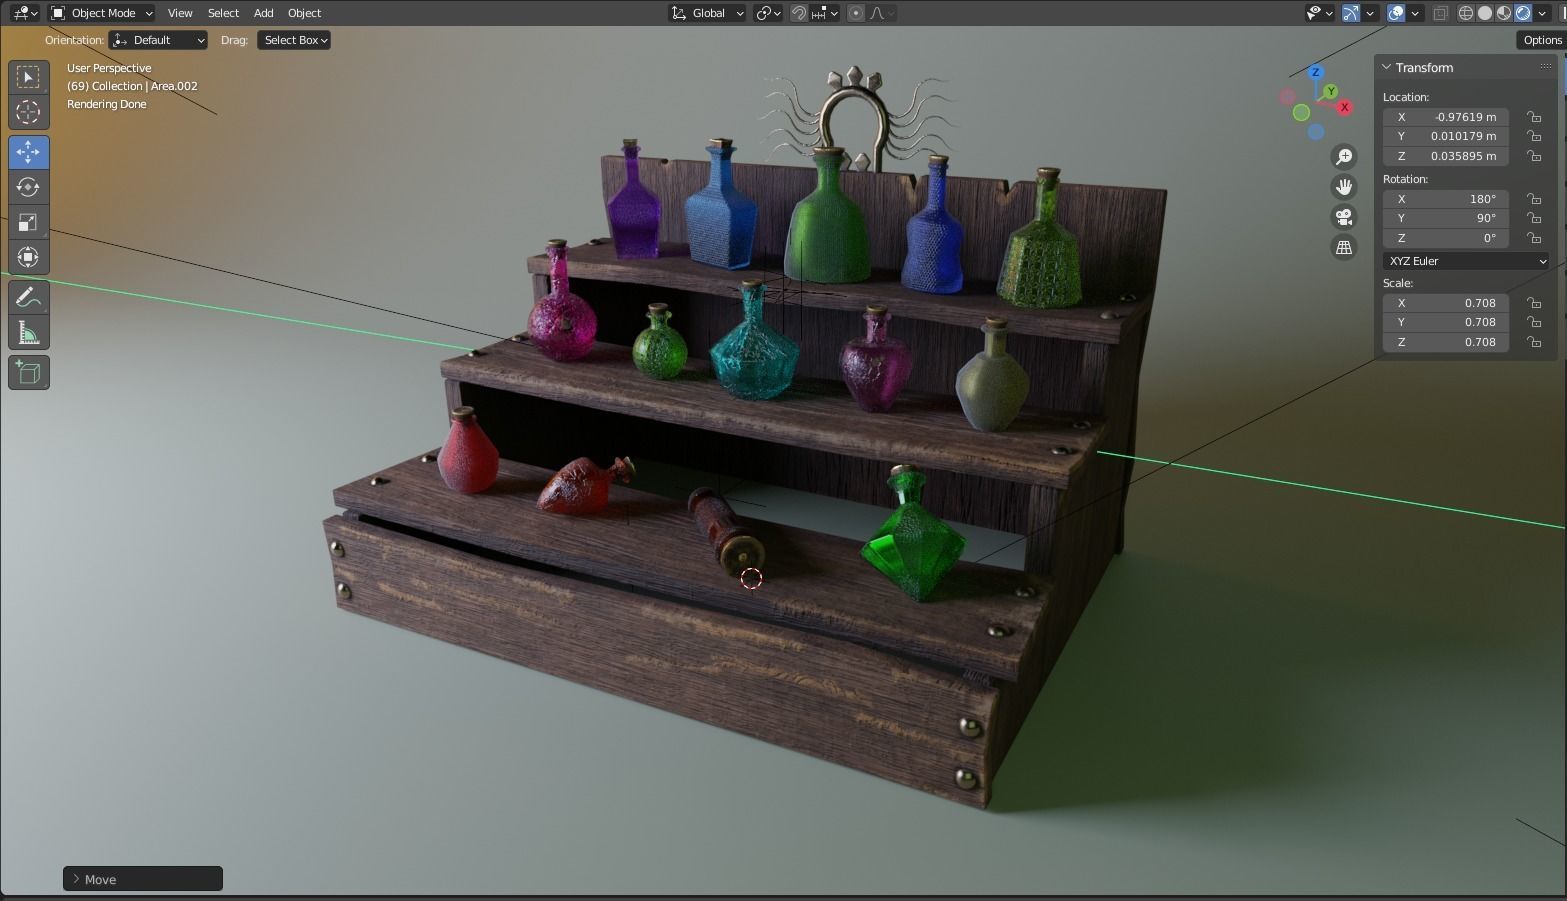This screenshot has width=1567, height=901.
Task: Click the Transform tool below Scale
Action: click(x=28, y=257)
